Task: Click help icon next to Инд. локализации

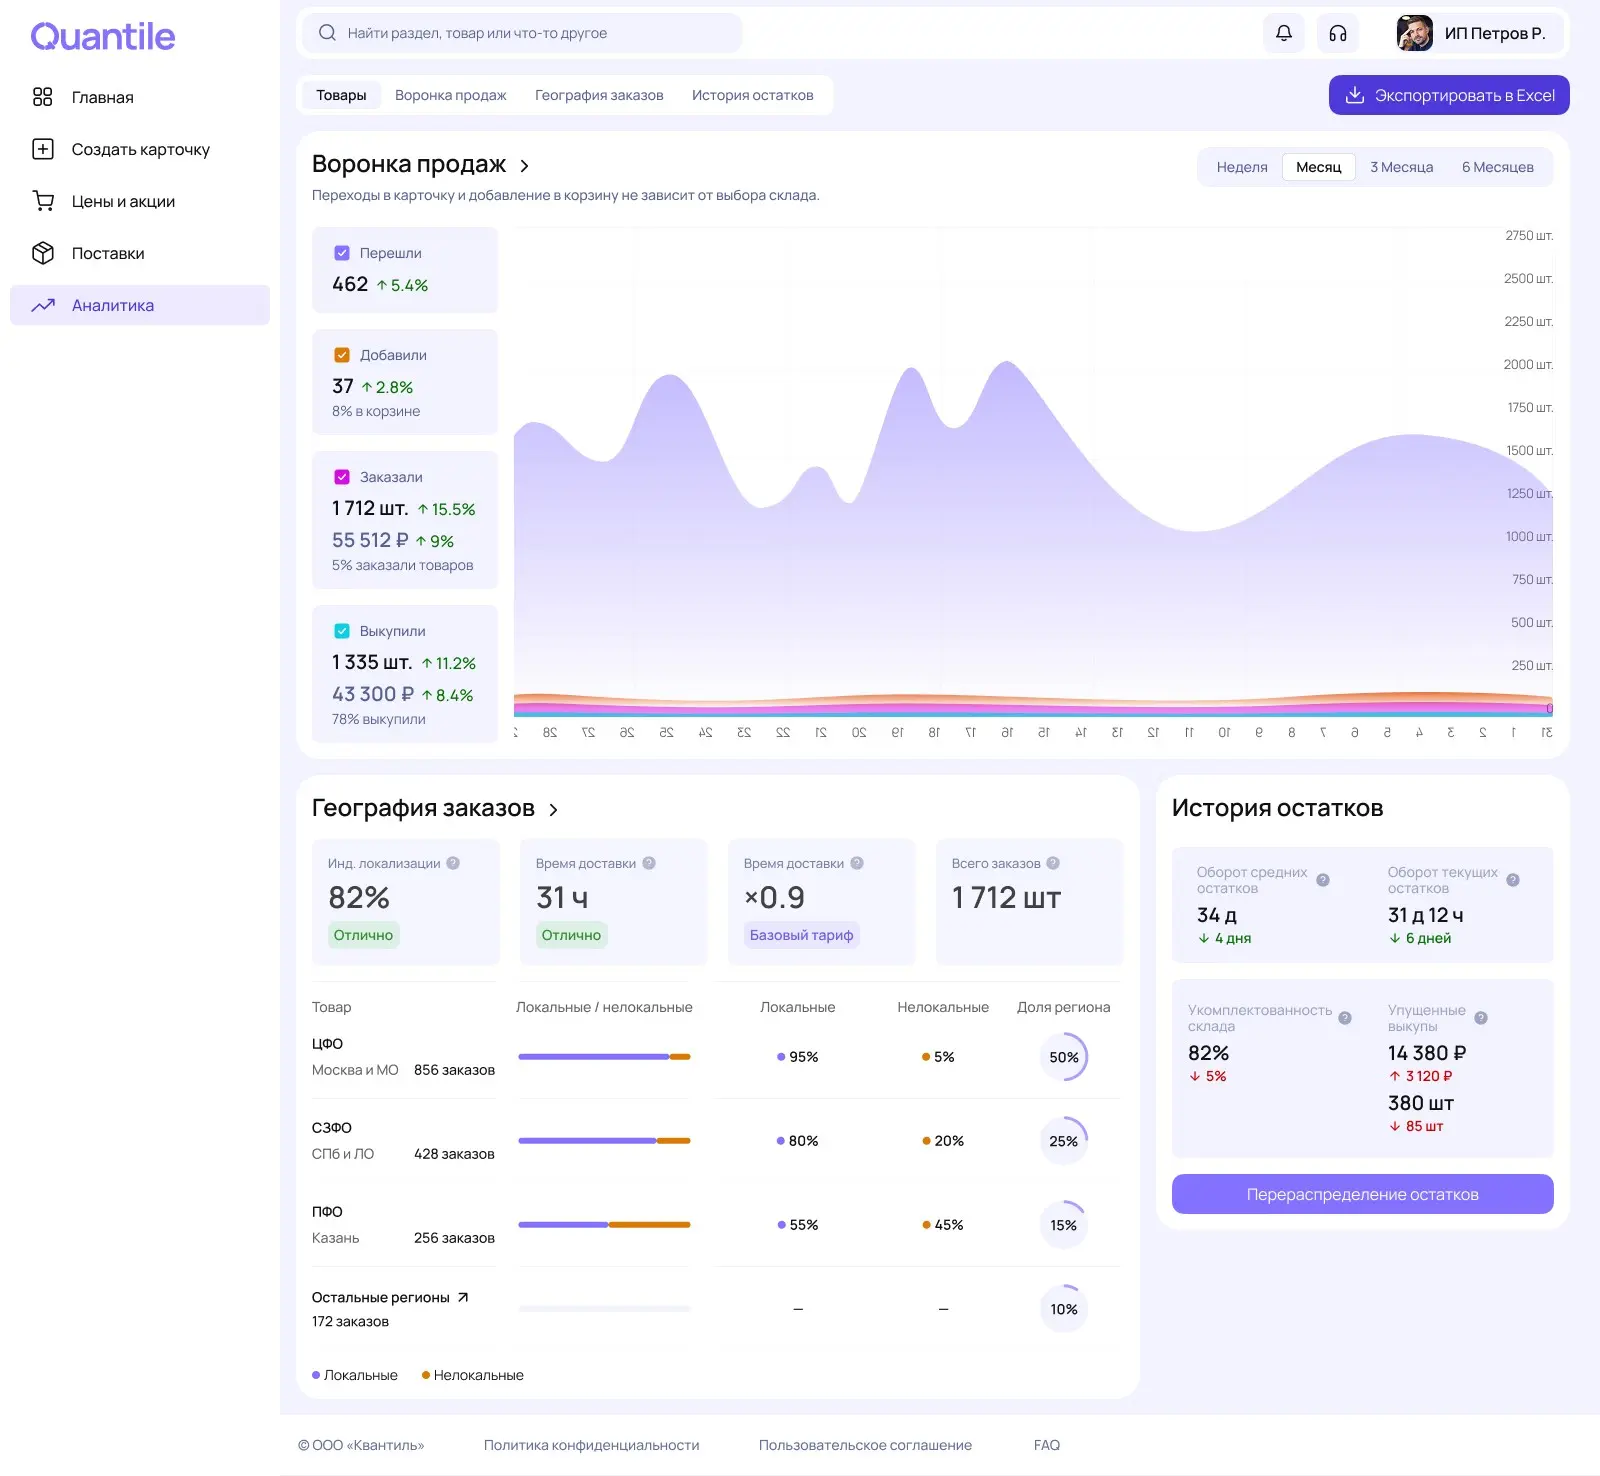Action: pos(453,863)
